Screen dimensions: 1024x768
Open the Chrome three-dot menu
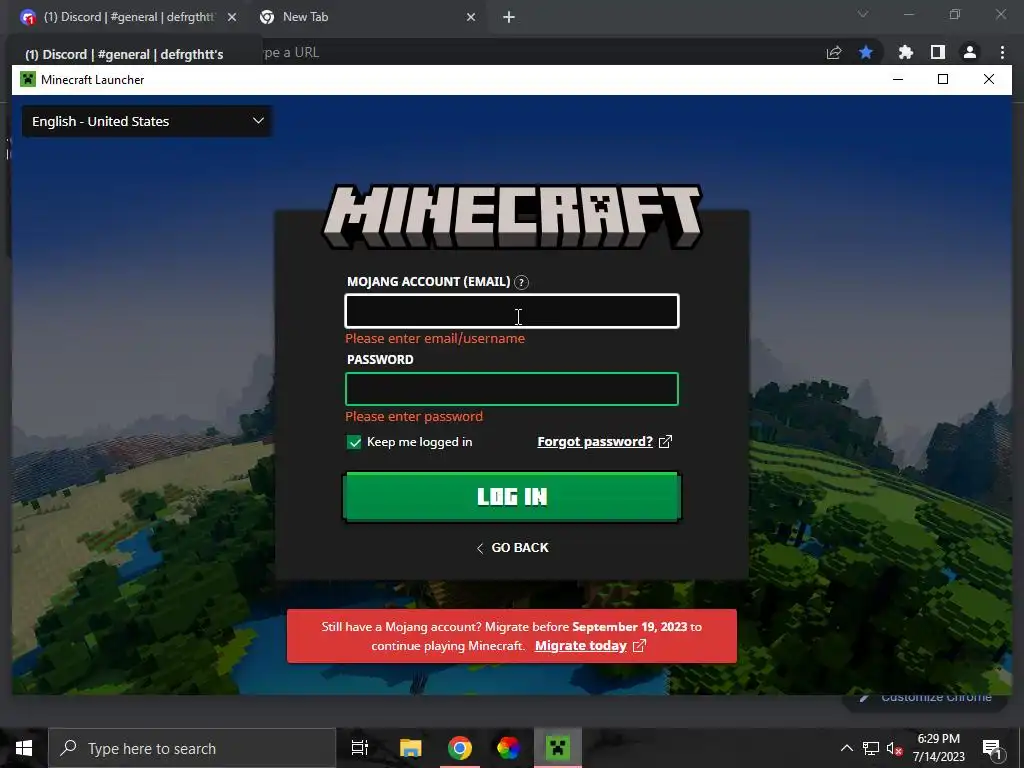[1002, 52]
